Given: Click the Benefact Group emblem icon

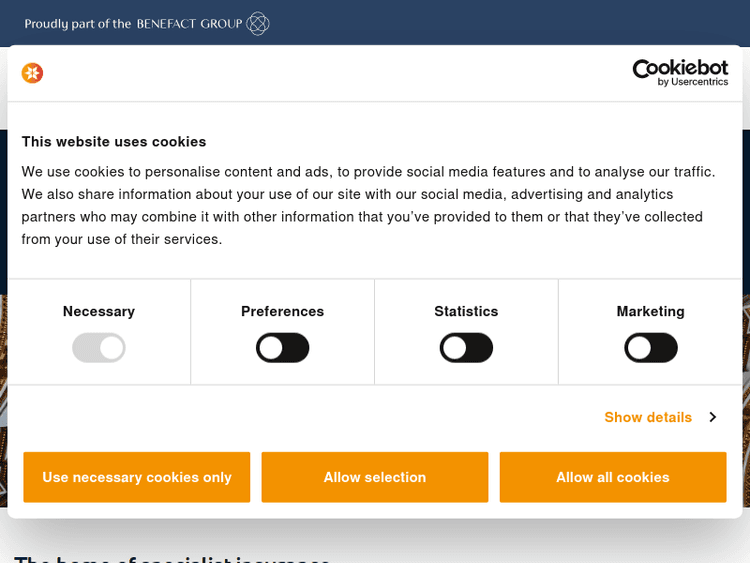Looking at the screenshot, I should click(258, 23).
